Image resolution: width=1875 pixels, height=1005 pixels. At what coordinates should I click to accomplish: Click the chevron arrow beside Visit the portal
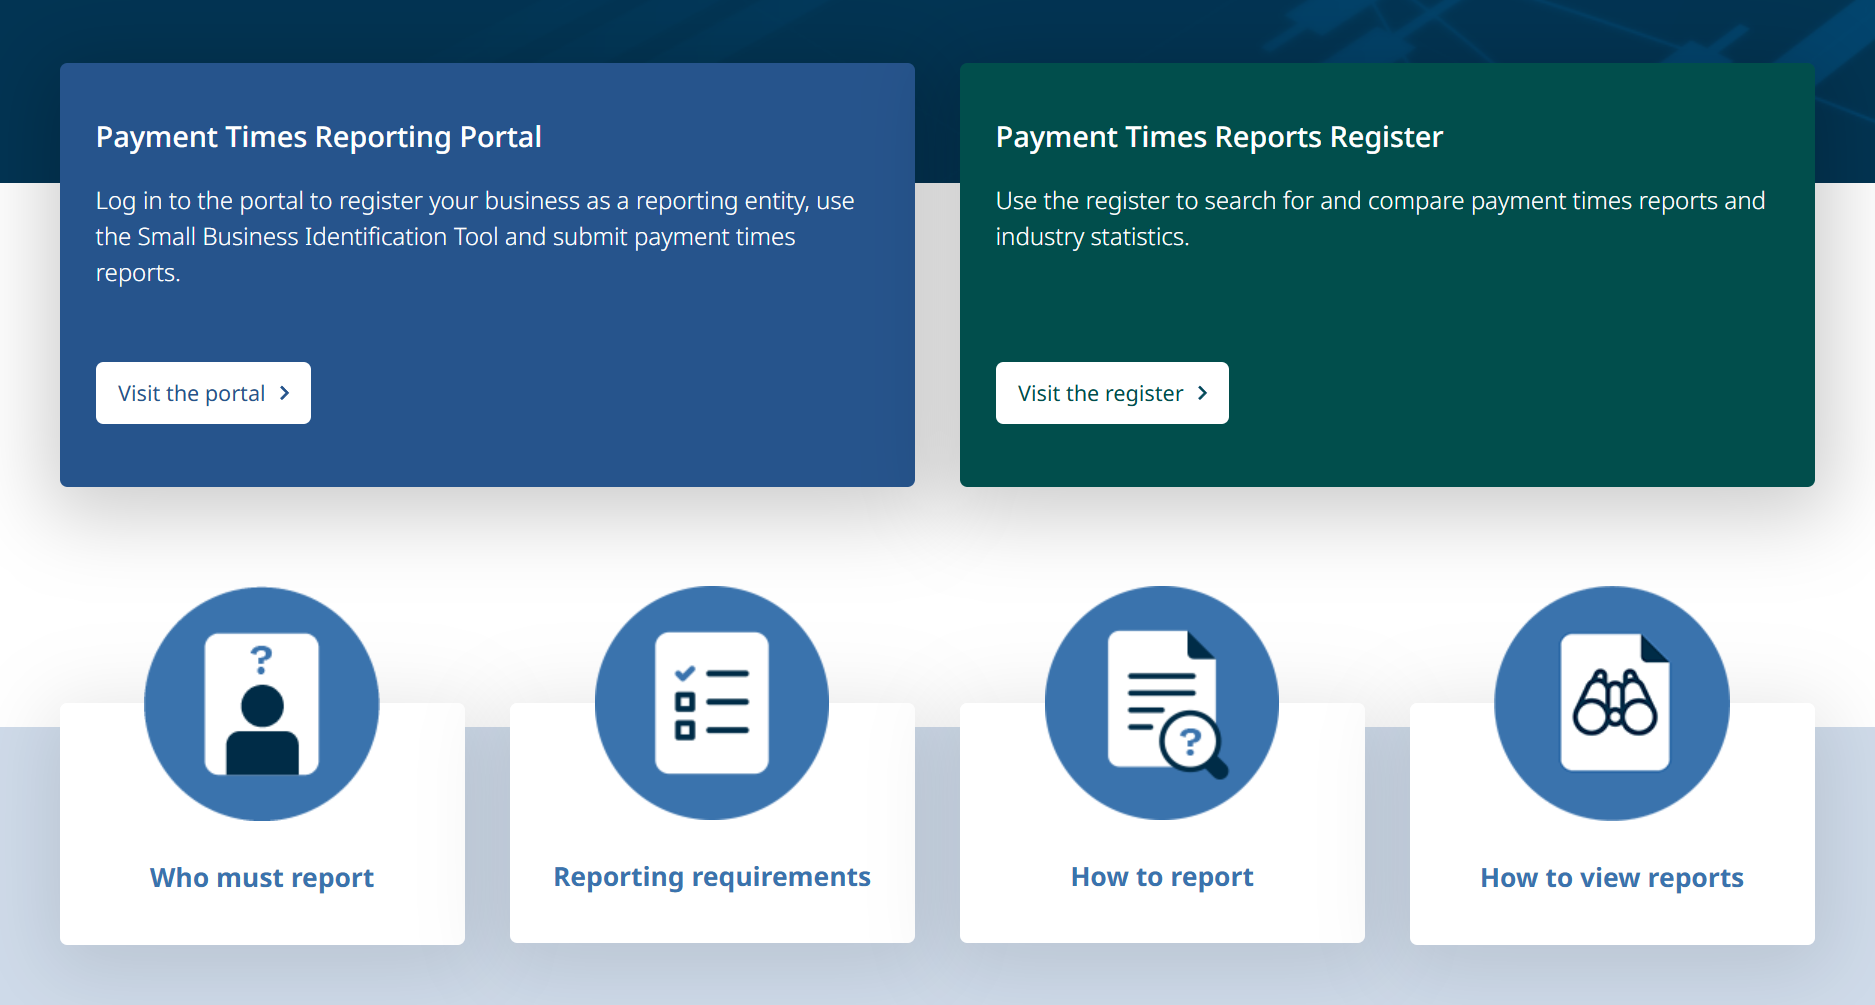[x=285, y=393]
